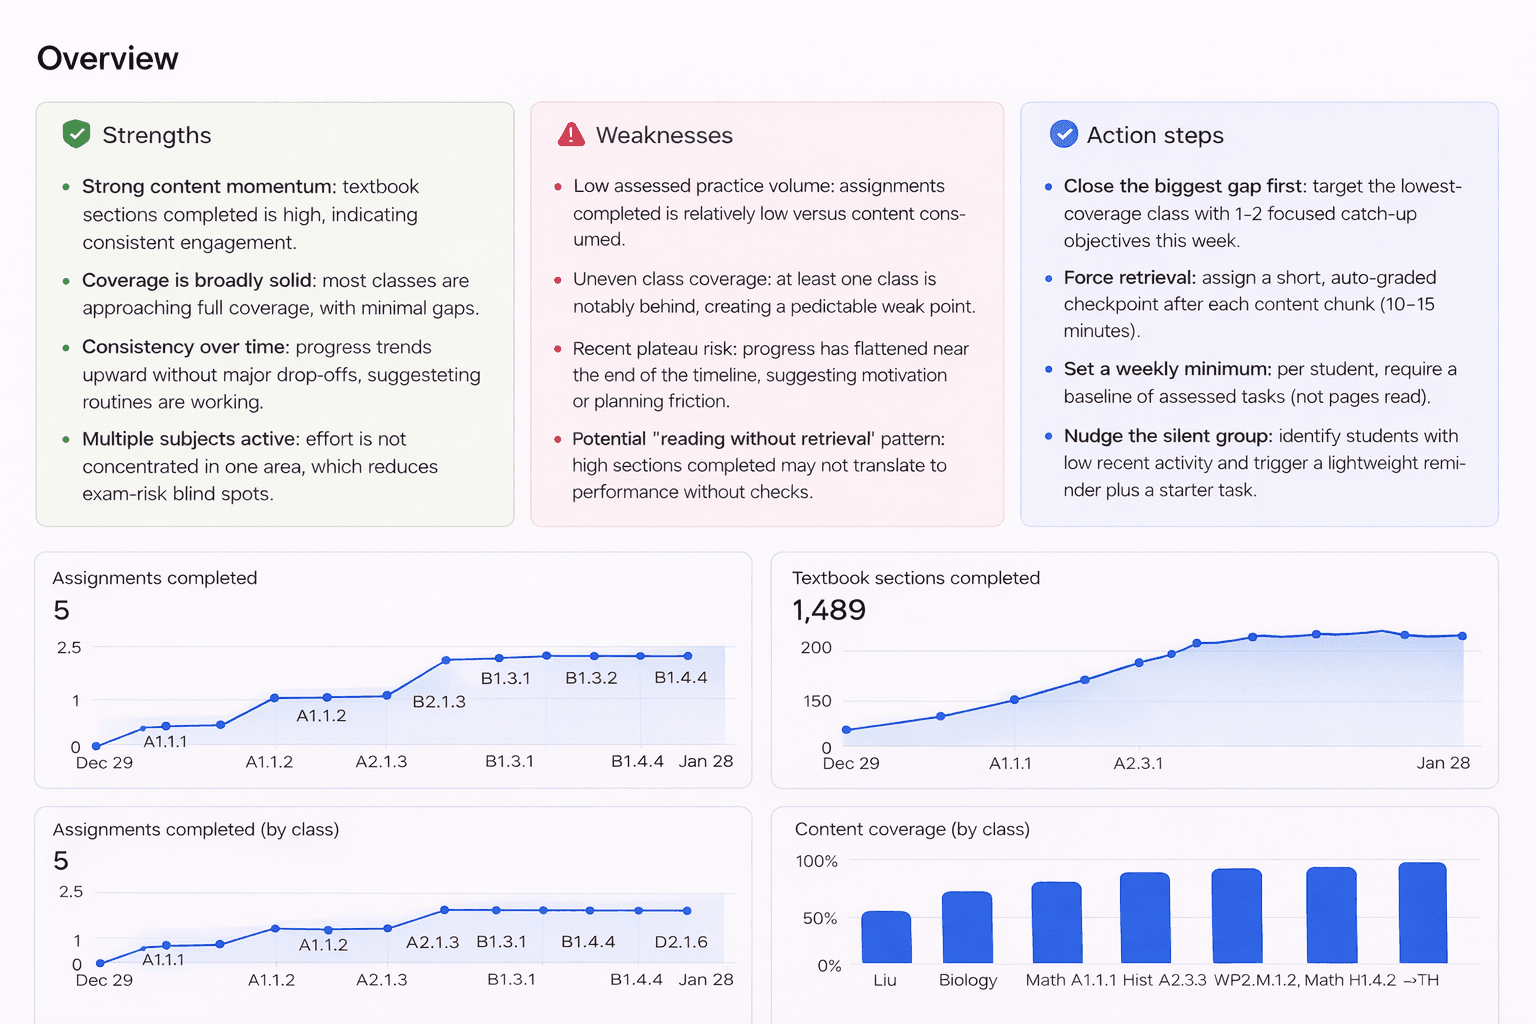Click the blue checkmark icon beside Action steps
Image resolution: width=1536 pixels, height=1024 pixels.
click(1063, 134)
